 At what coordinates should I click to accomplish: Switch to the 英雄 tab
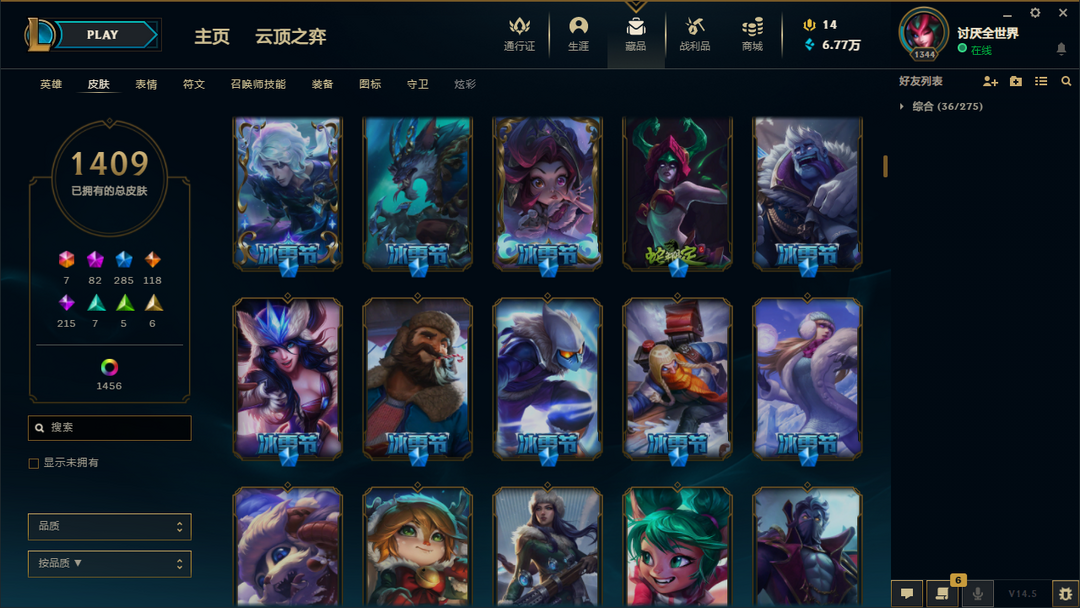pyautogui.click(x=51, y=84)
